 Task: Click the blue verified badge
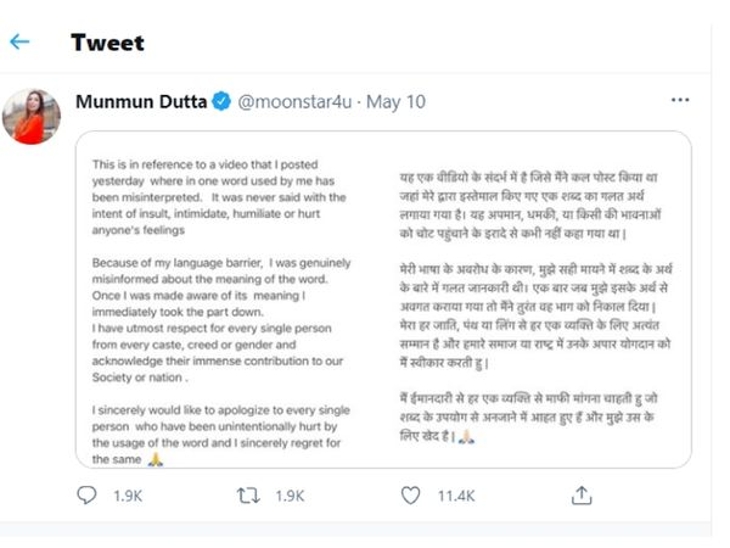point(223,101)
